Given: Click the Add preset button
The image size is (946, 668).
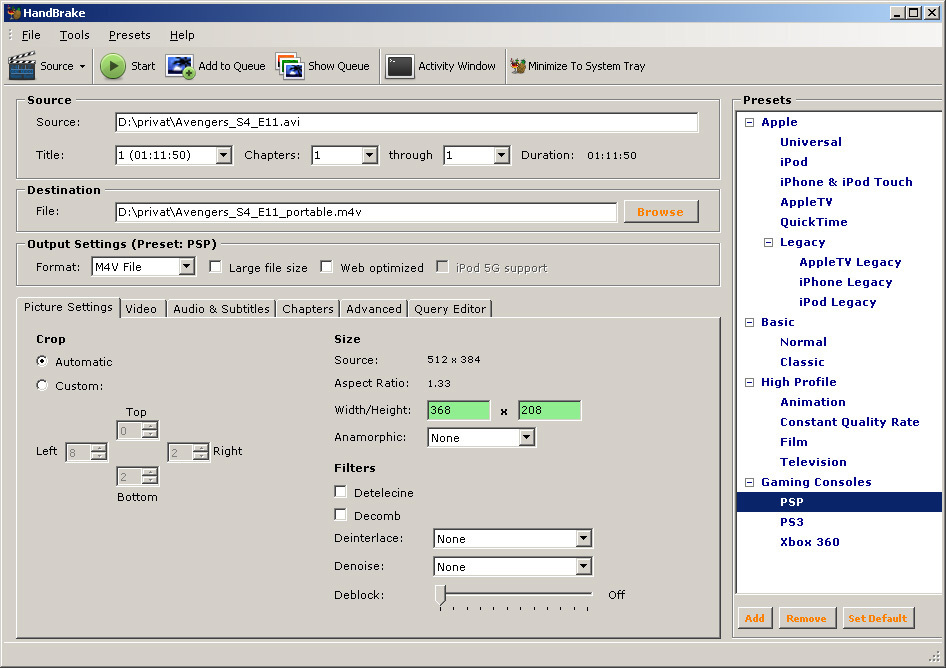Looking at the screenshot, I should 754,618.
